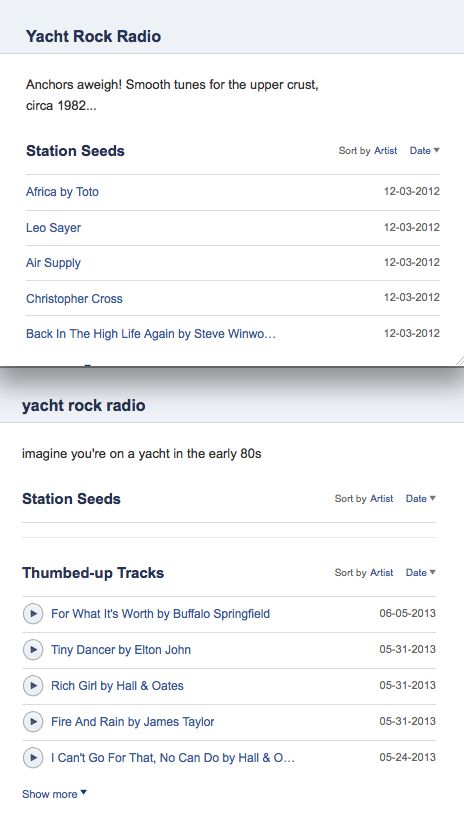Open Africa by Toto seed link
This screenshot has height=814, width=464.
62,192
